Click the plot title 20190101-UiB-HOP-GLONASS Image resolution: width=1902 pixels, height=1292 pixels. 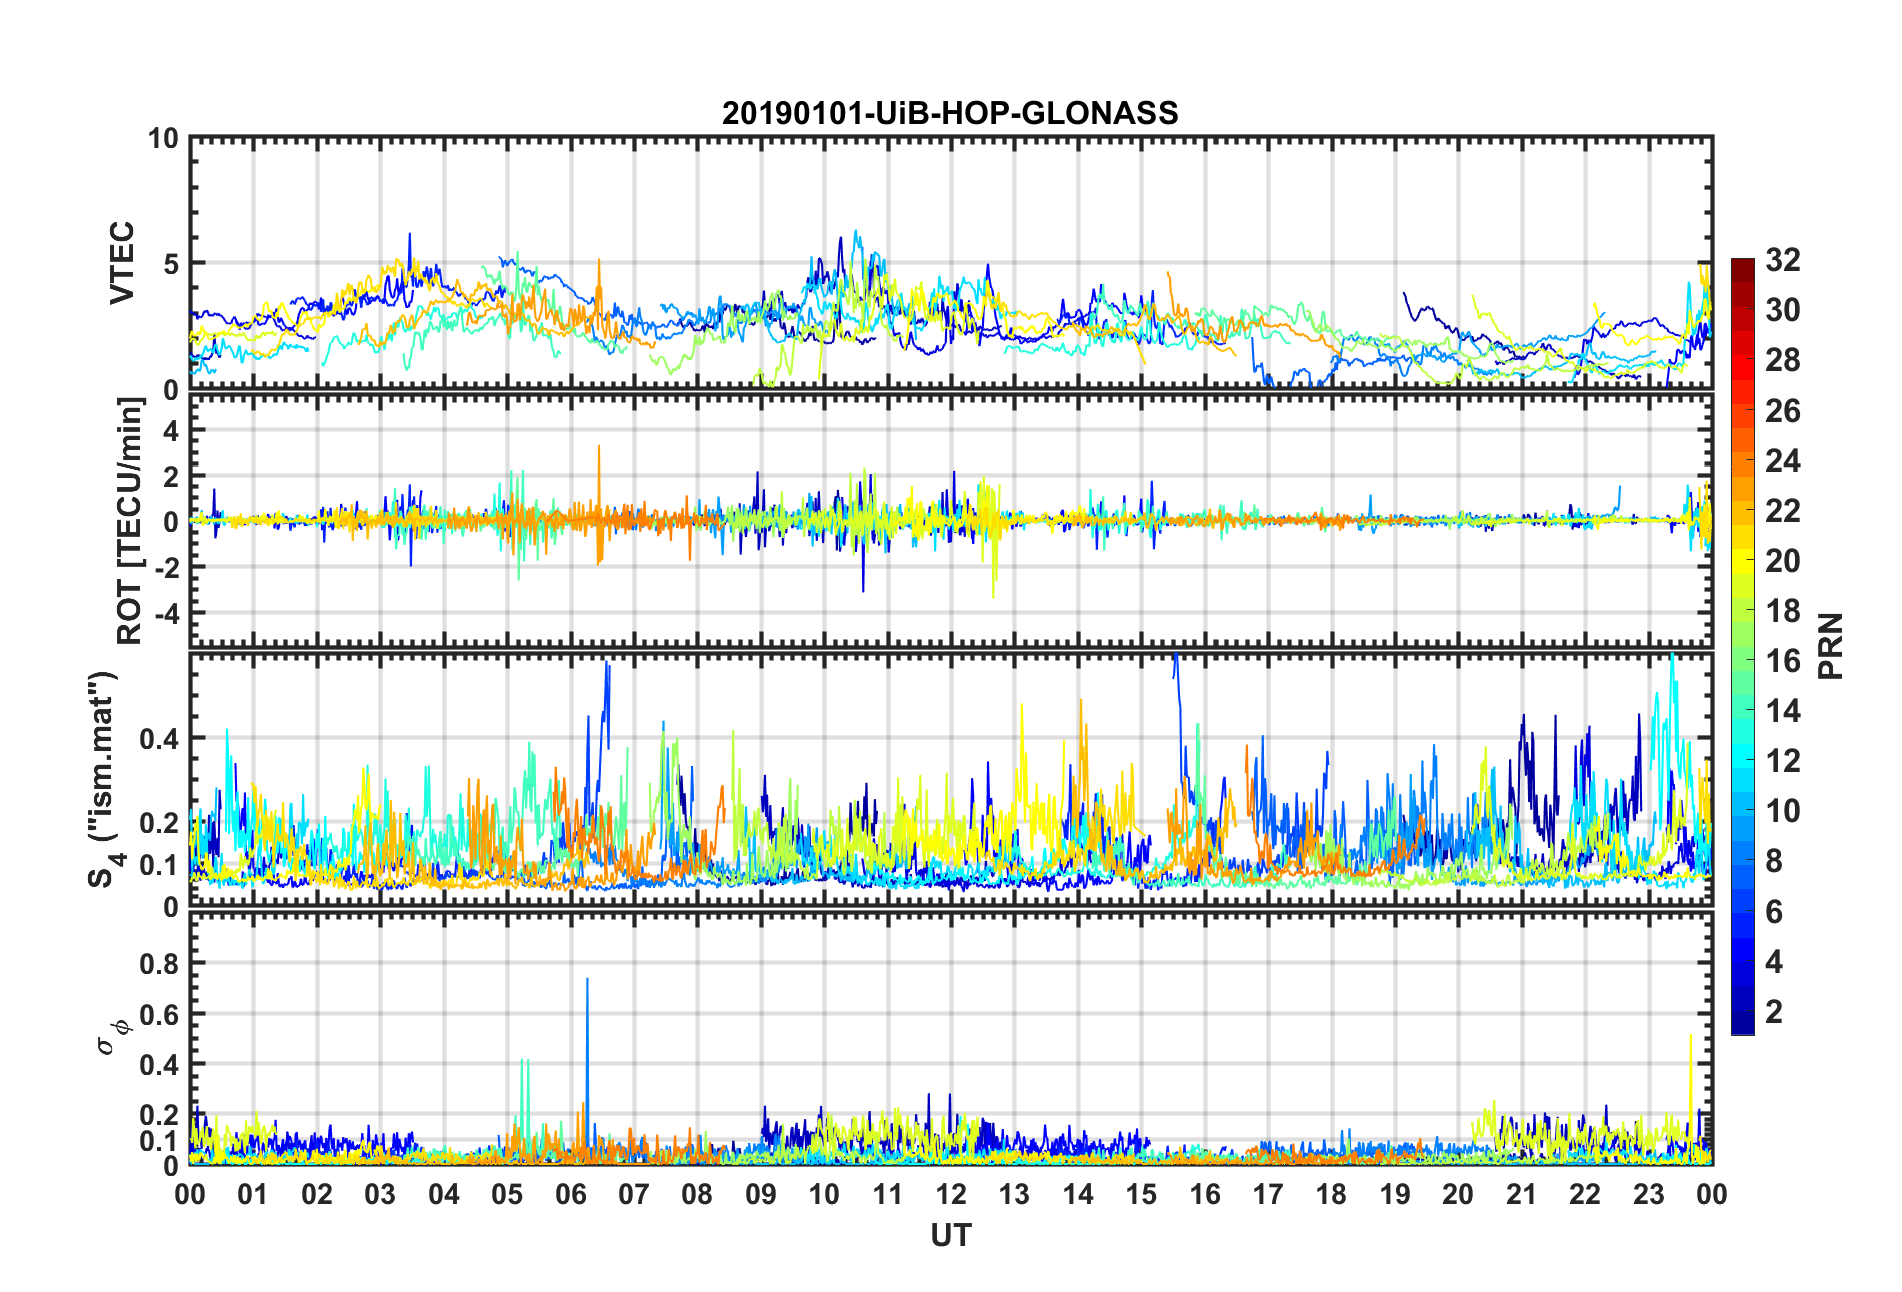point(950,113)
